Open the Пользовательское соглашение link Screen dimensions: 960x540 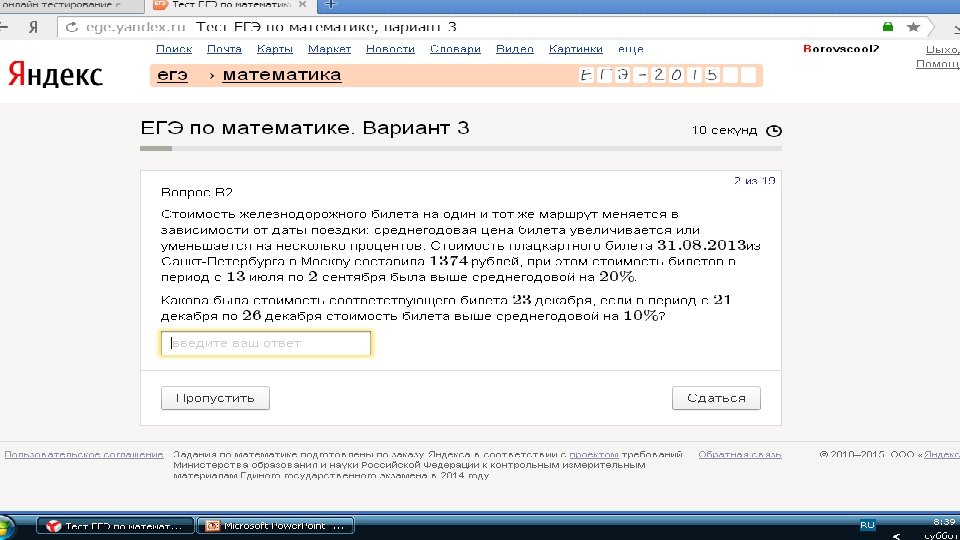point(84,454)
